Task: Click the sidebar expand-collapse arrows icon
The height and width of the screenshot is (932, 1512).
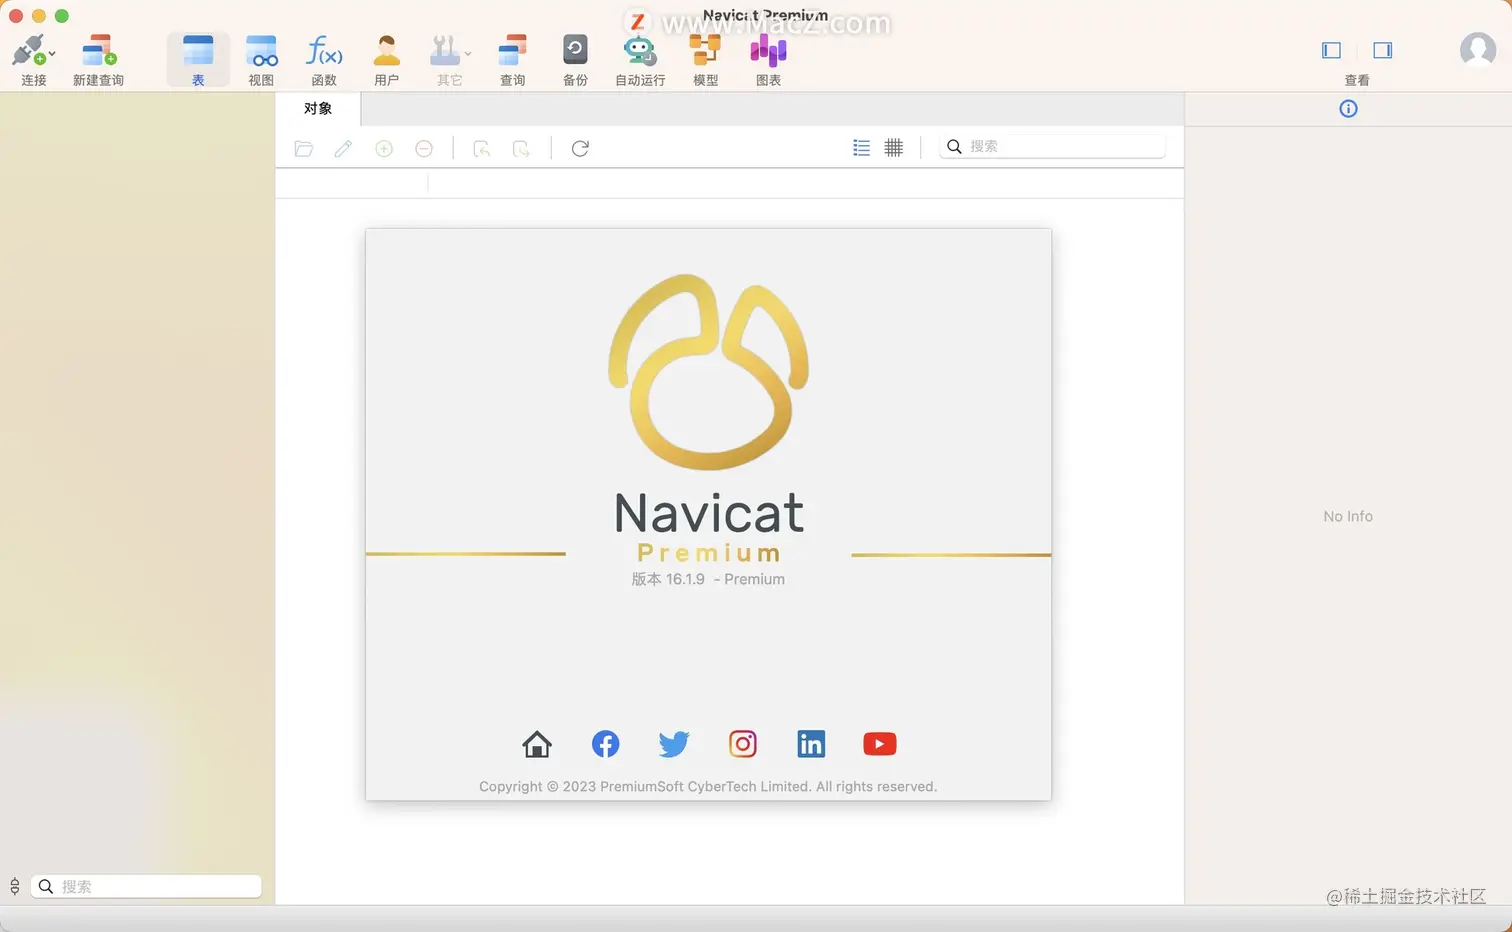Action: (x=15, y=886)
